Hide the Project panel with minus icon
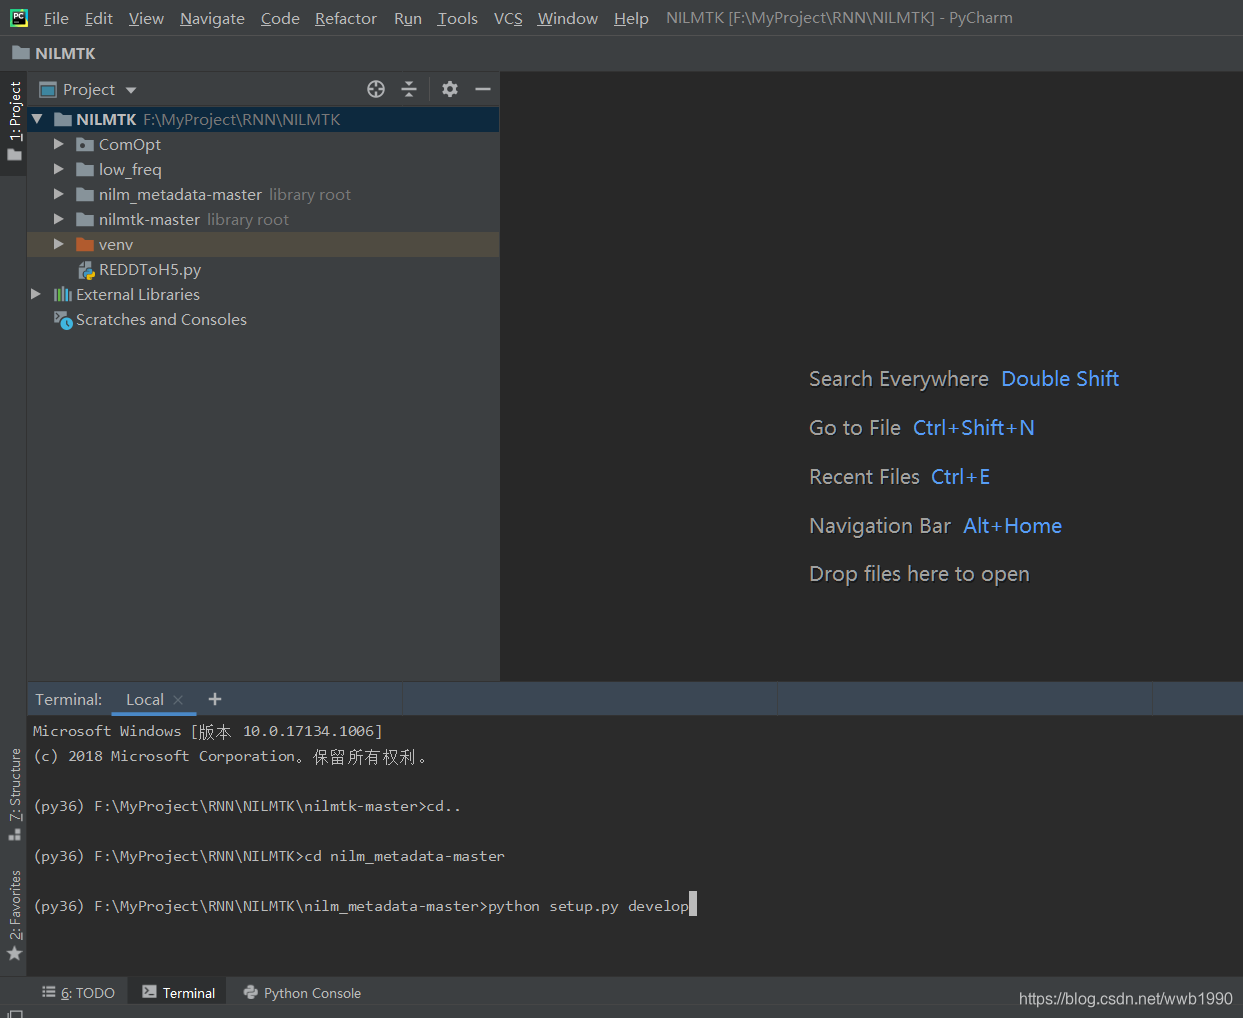The height and width of the screenshot is (1018, 1243). [483, 89]
